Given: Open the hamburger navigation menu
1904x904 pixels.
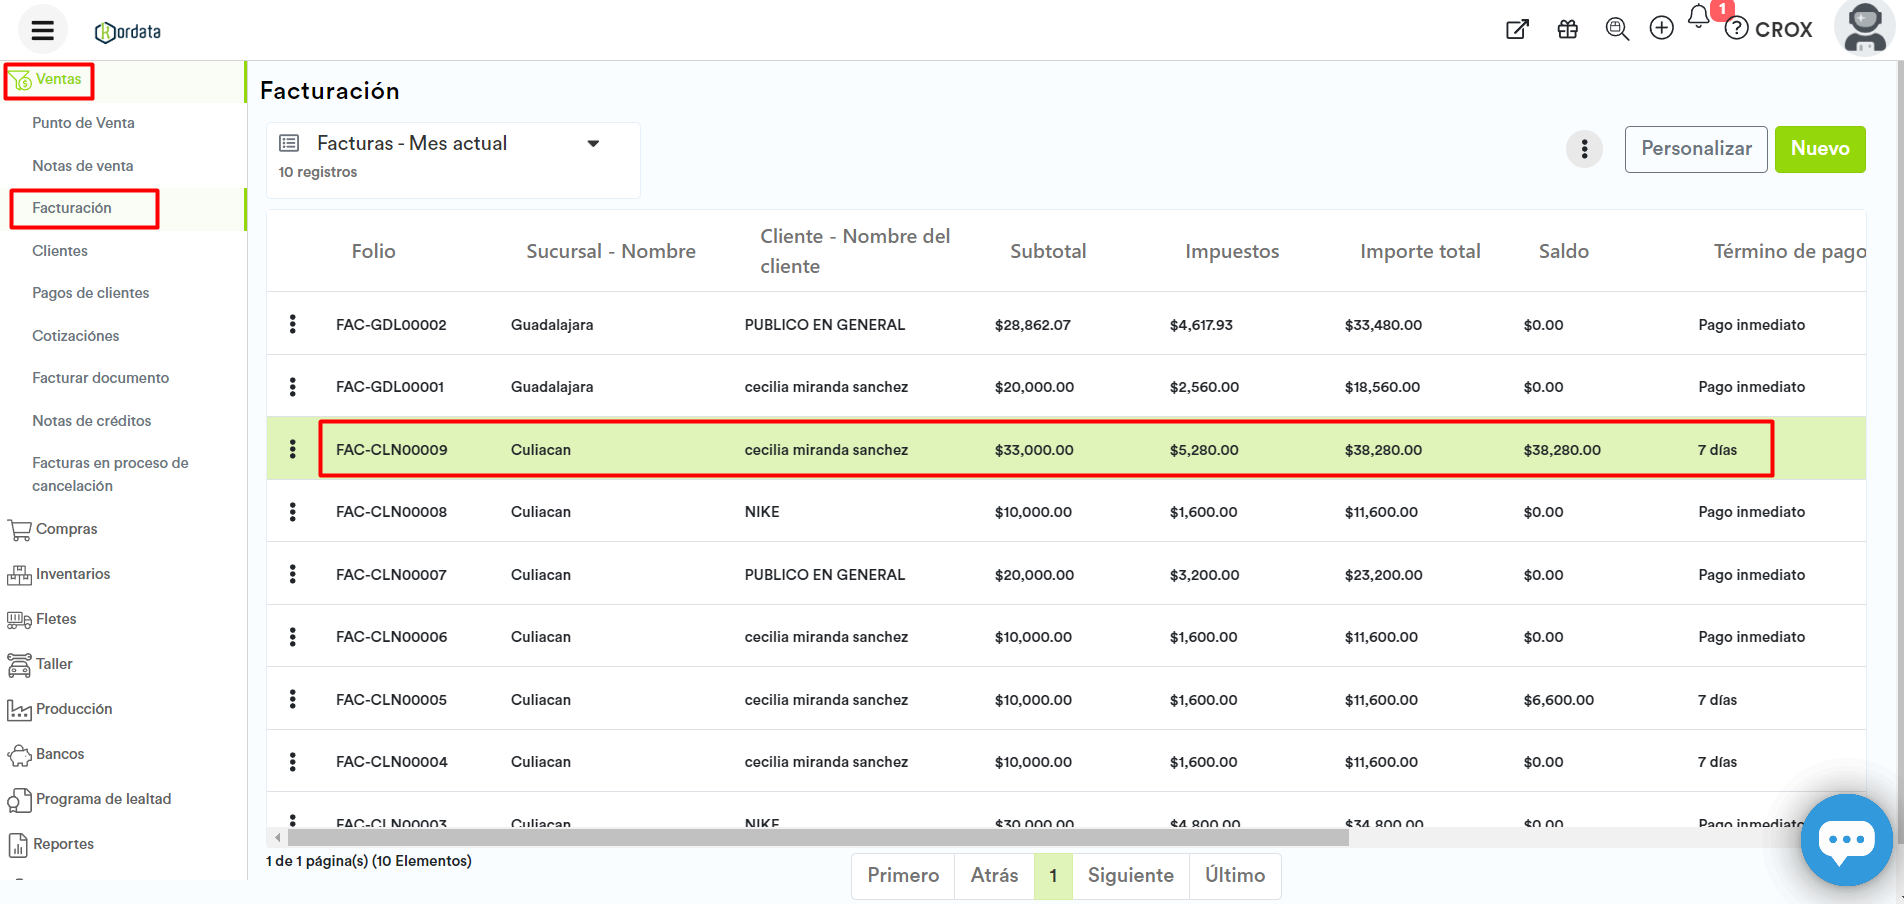Looking at the screenshot, I should pos(42,30).
